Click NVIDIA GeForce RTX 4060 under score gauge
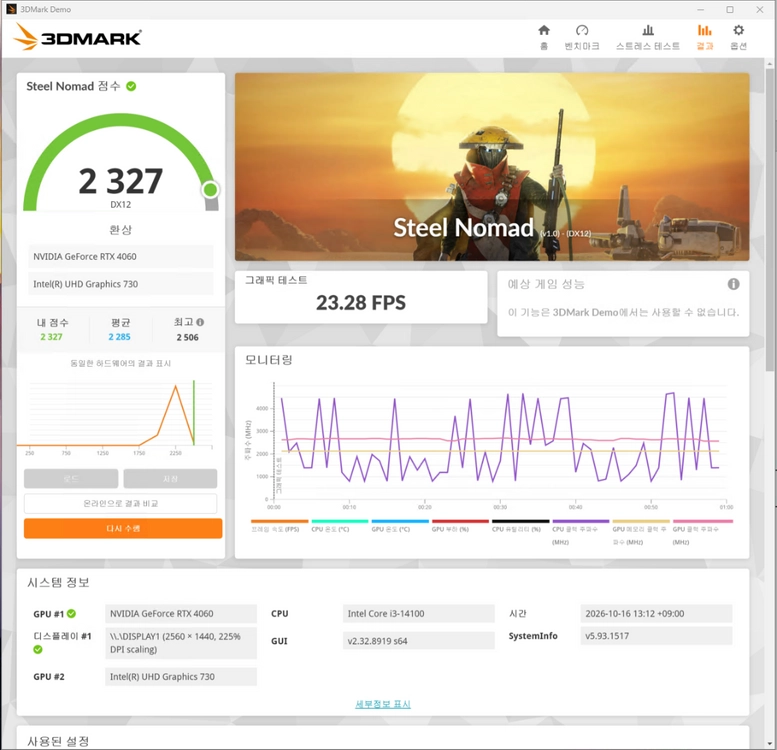Image resolution: width=777 pixels, height=750 pixels. click(120, 257)
